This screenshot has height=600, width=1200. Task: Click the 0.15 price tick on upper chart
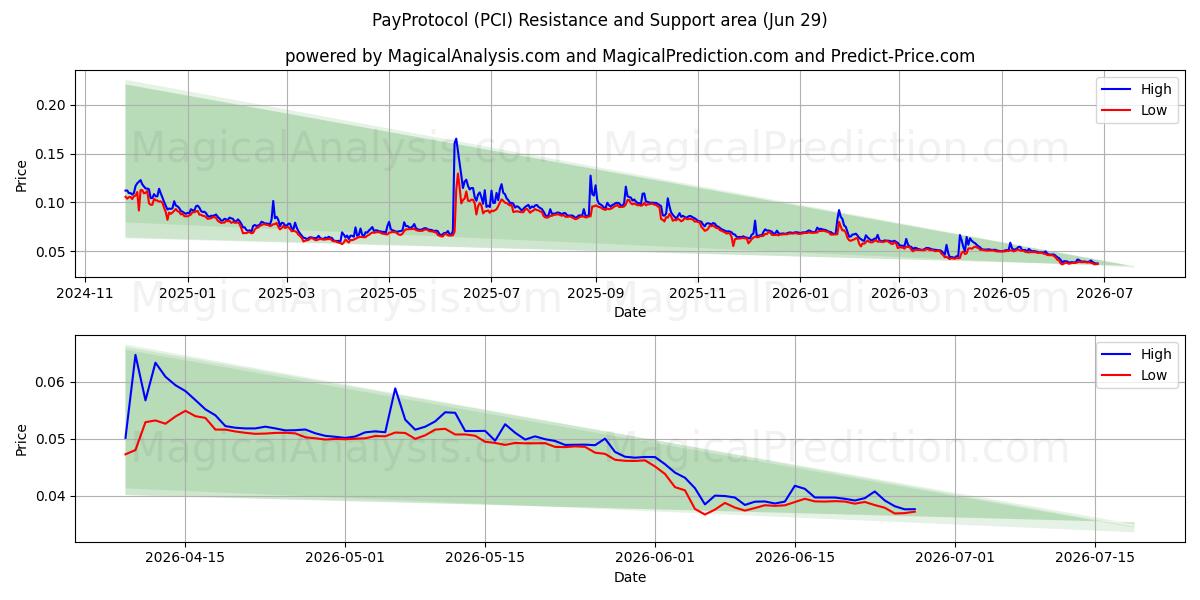[53, 154]
